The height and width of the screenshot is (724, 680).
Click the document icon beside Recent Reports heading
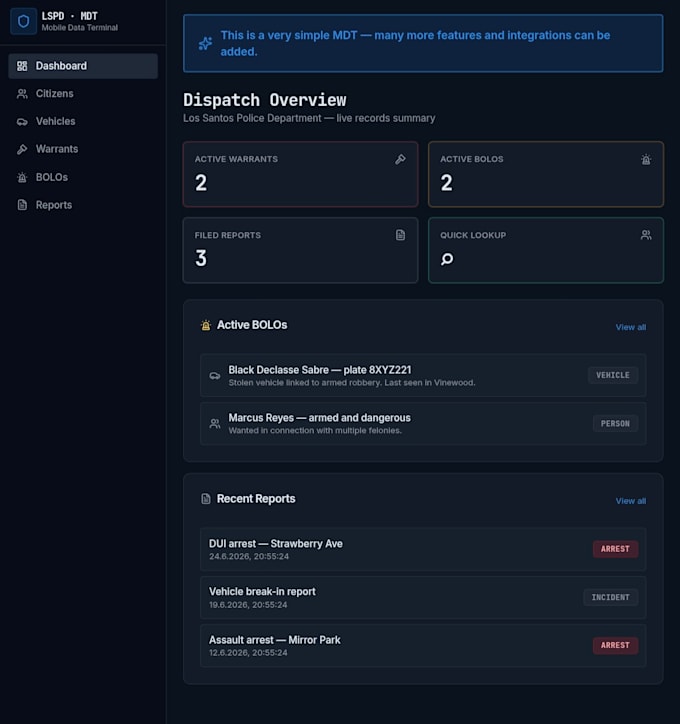[206, 499]
